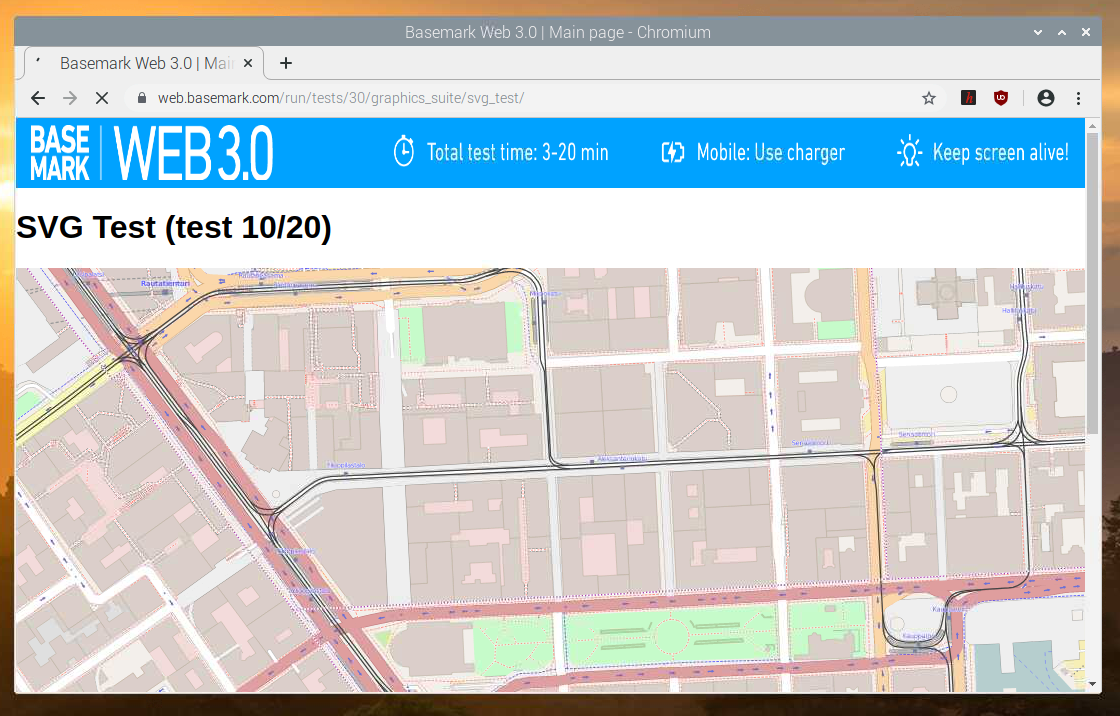Screen dimensions: 1120x716
Task: Open the user profile icon
Action: (1046, 98)
